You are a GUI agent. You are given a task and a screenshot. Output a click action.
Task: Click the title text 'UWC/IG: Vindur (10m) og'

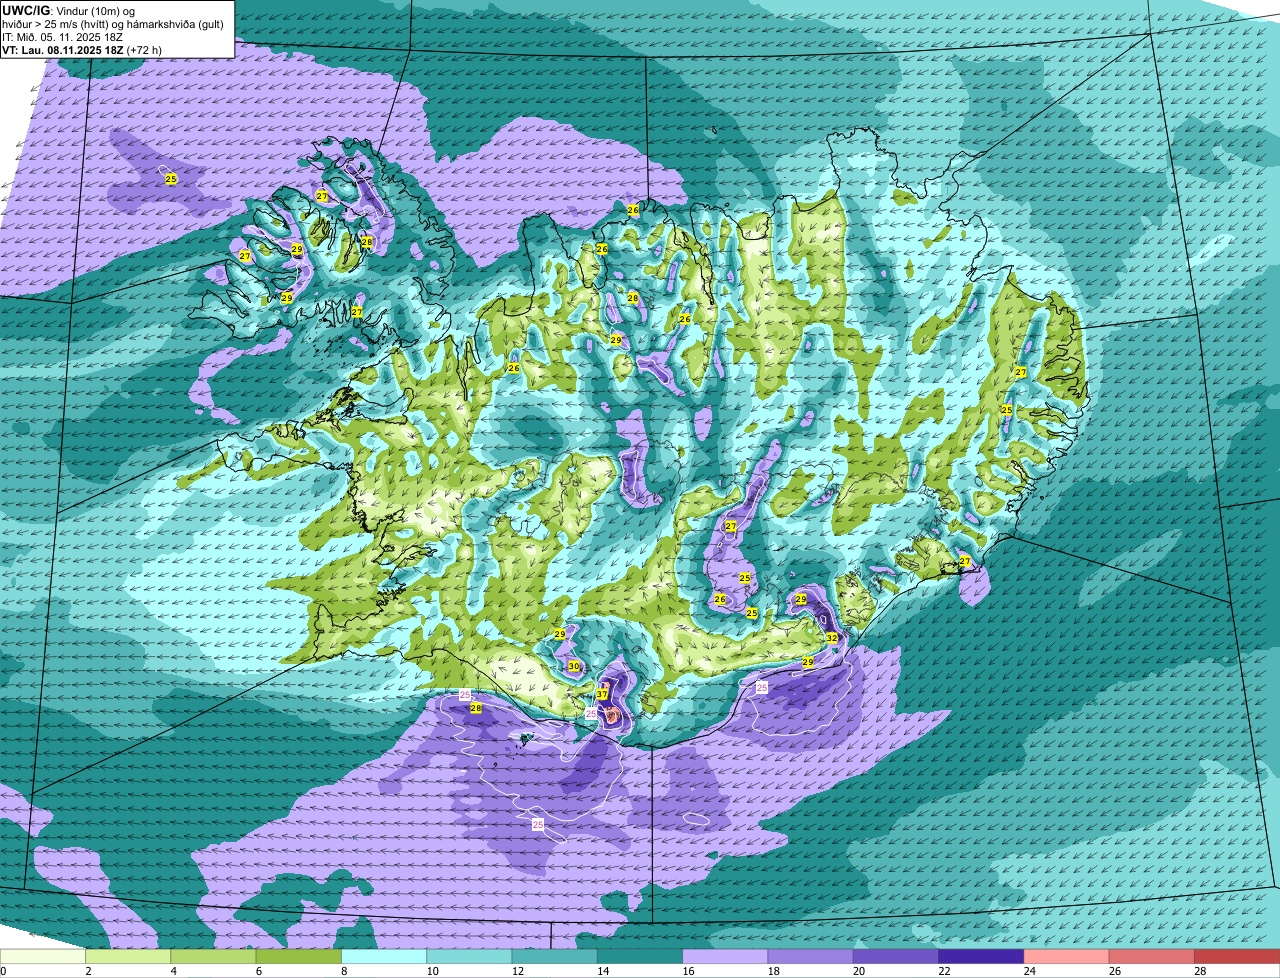click(x=68, y=10)
